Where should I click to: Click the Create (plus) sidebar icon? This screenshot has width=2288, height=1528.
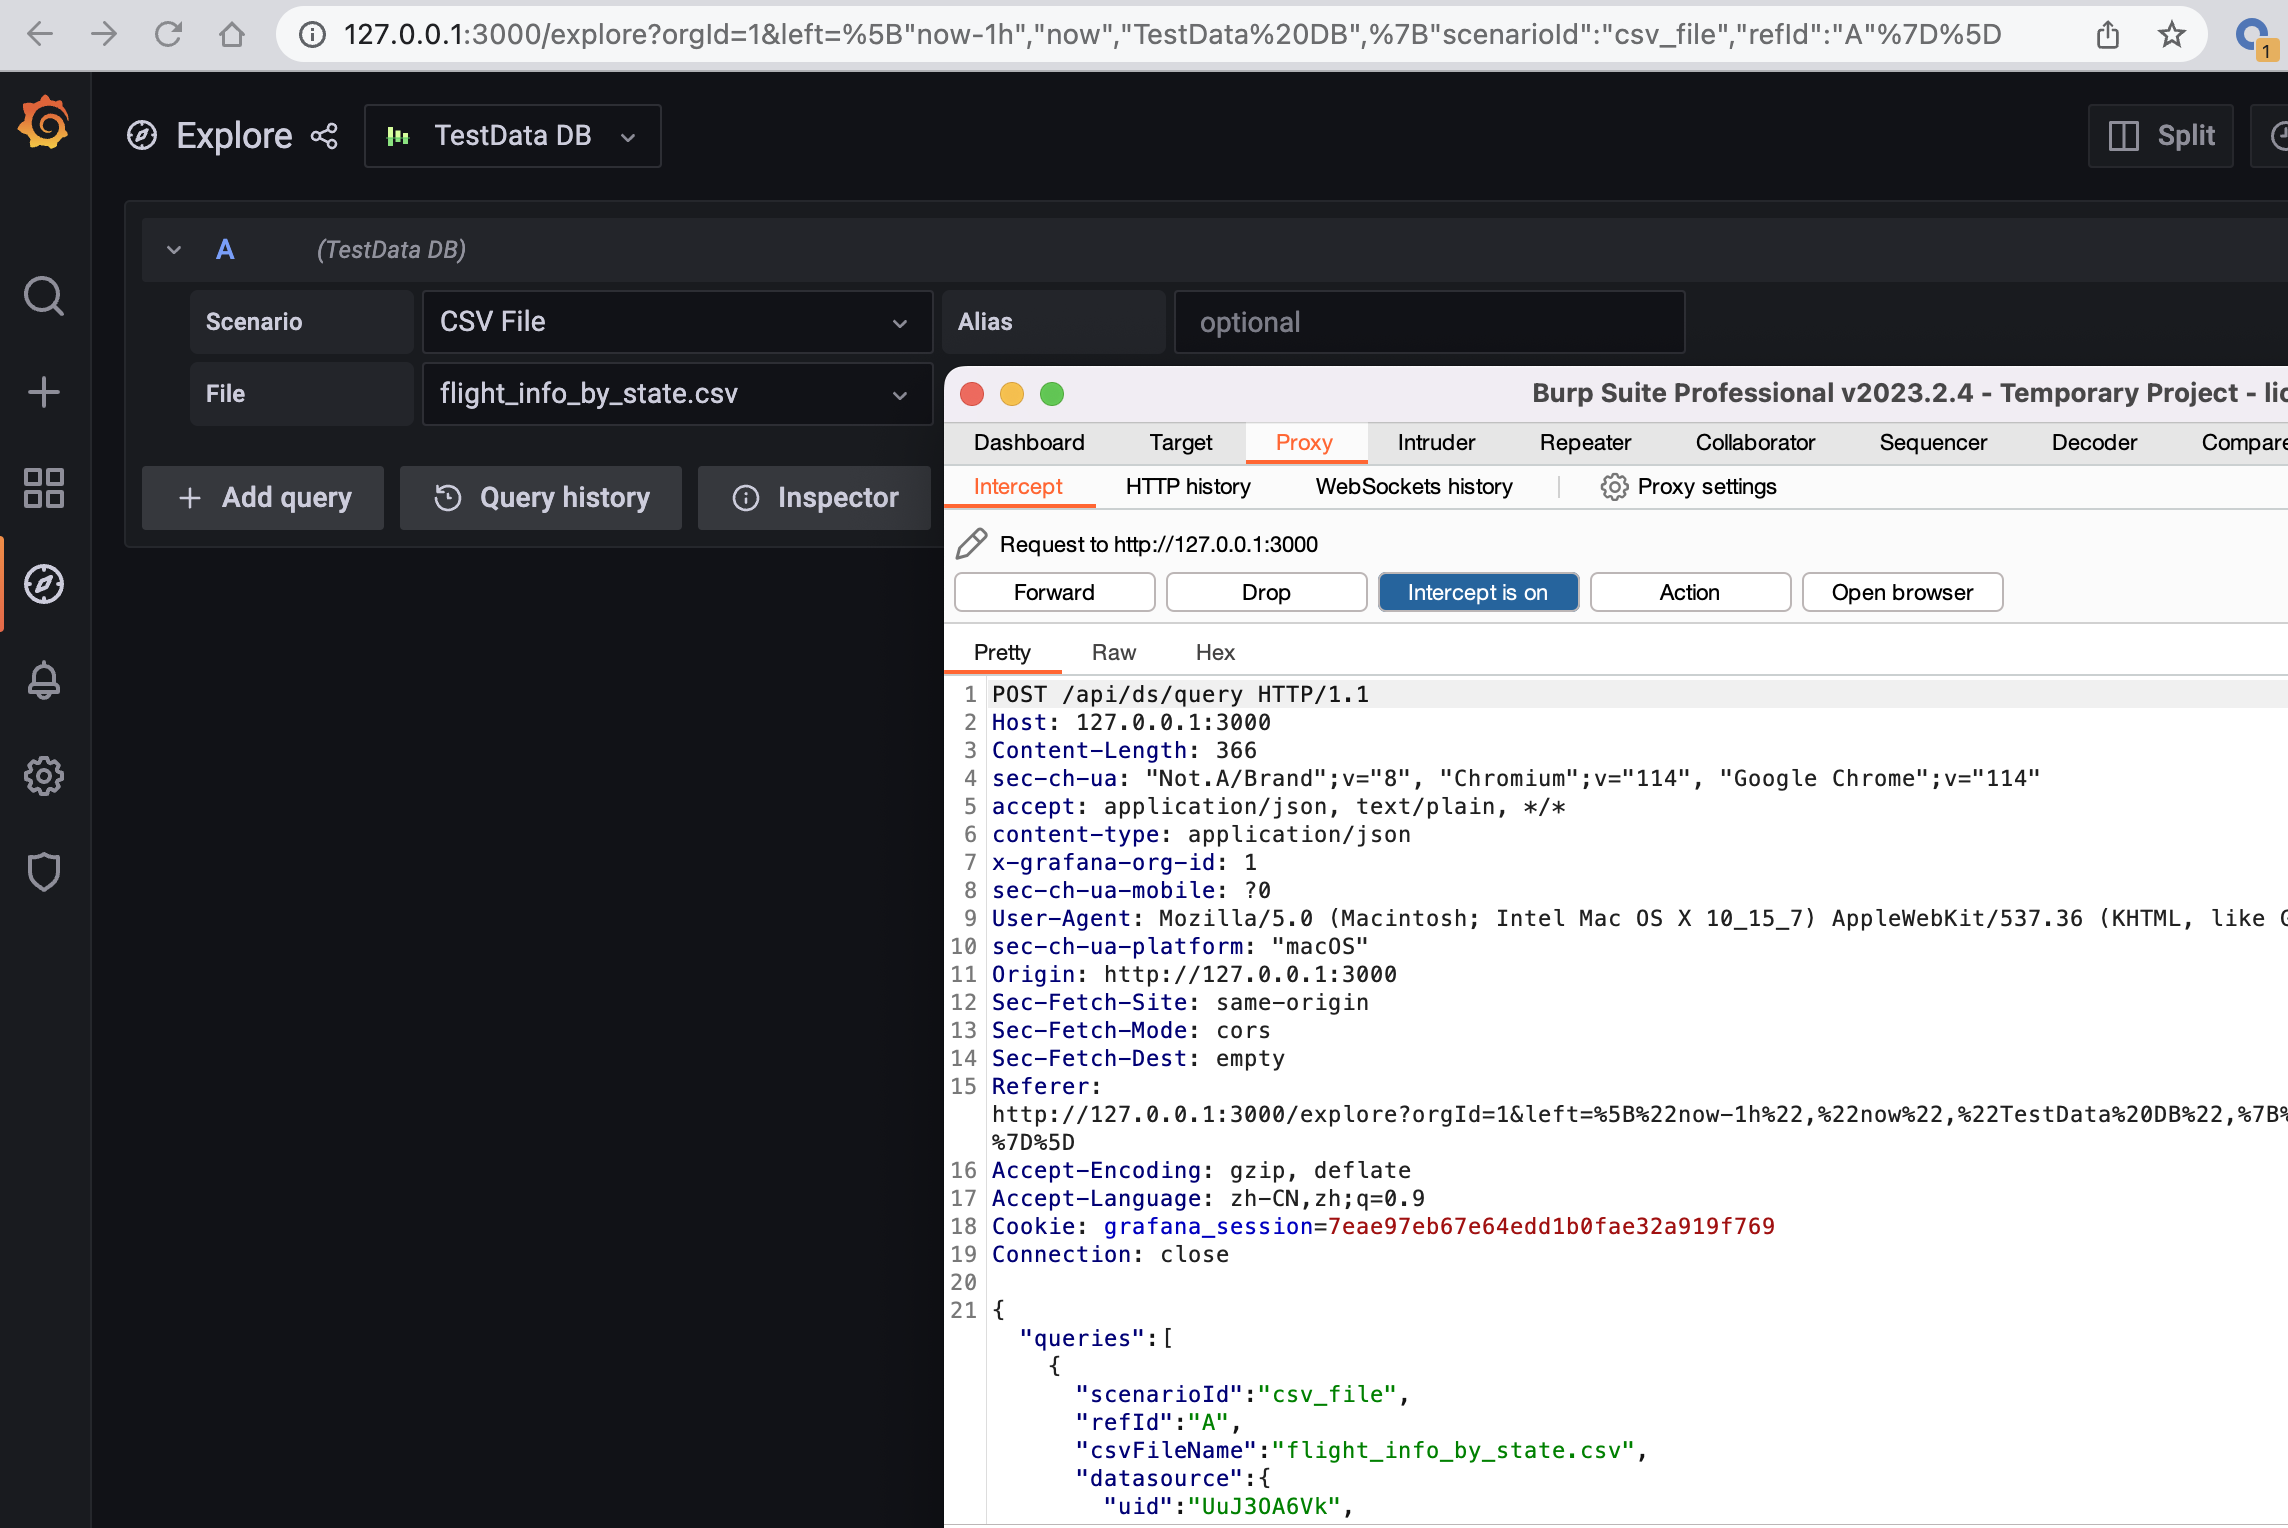point(44,392)
